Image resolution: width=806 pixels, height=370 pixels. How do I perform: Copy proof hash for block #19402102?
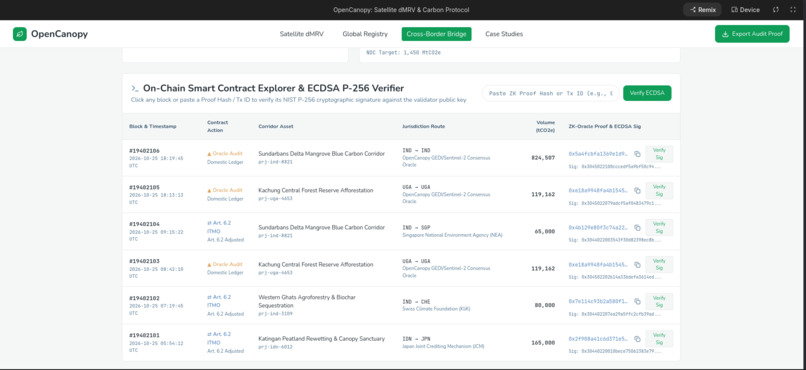[637, 302]
